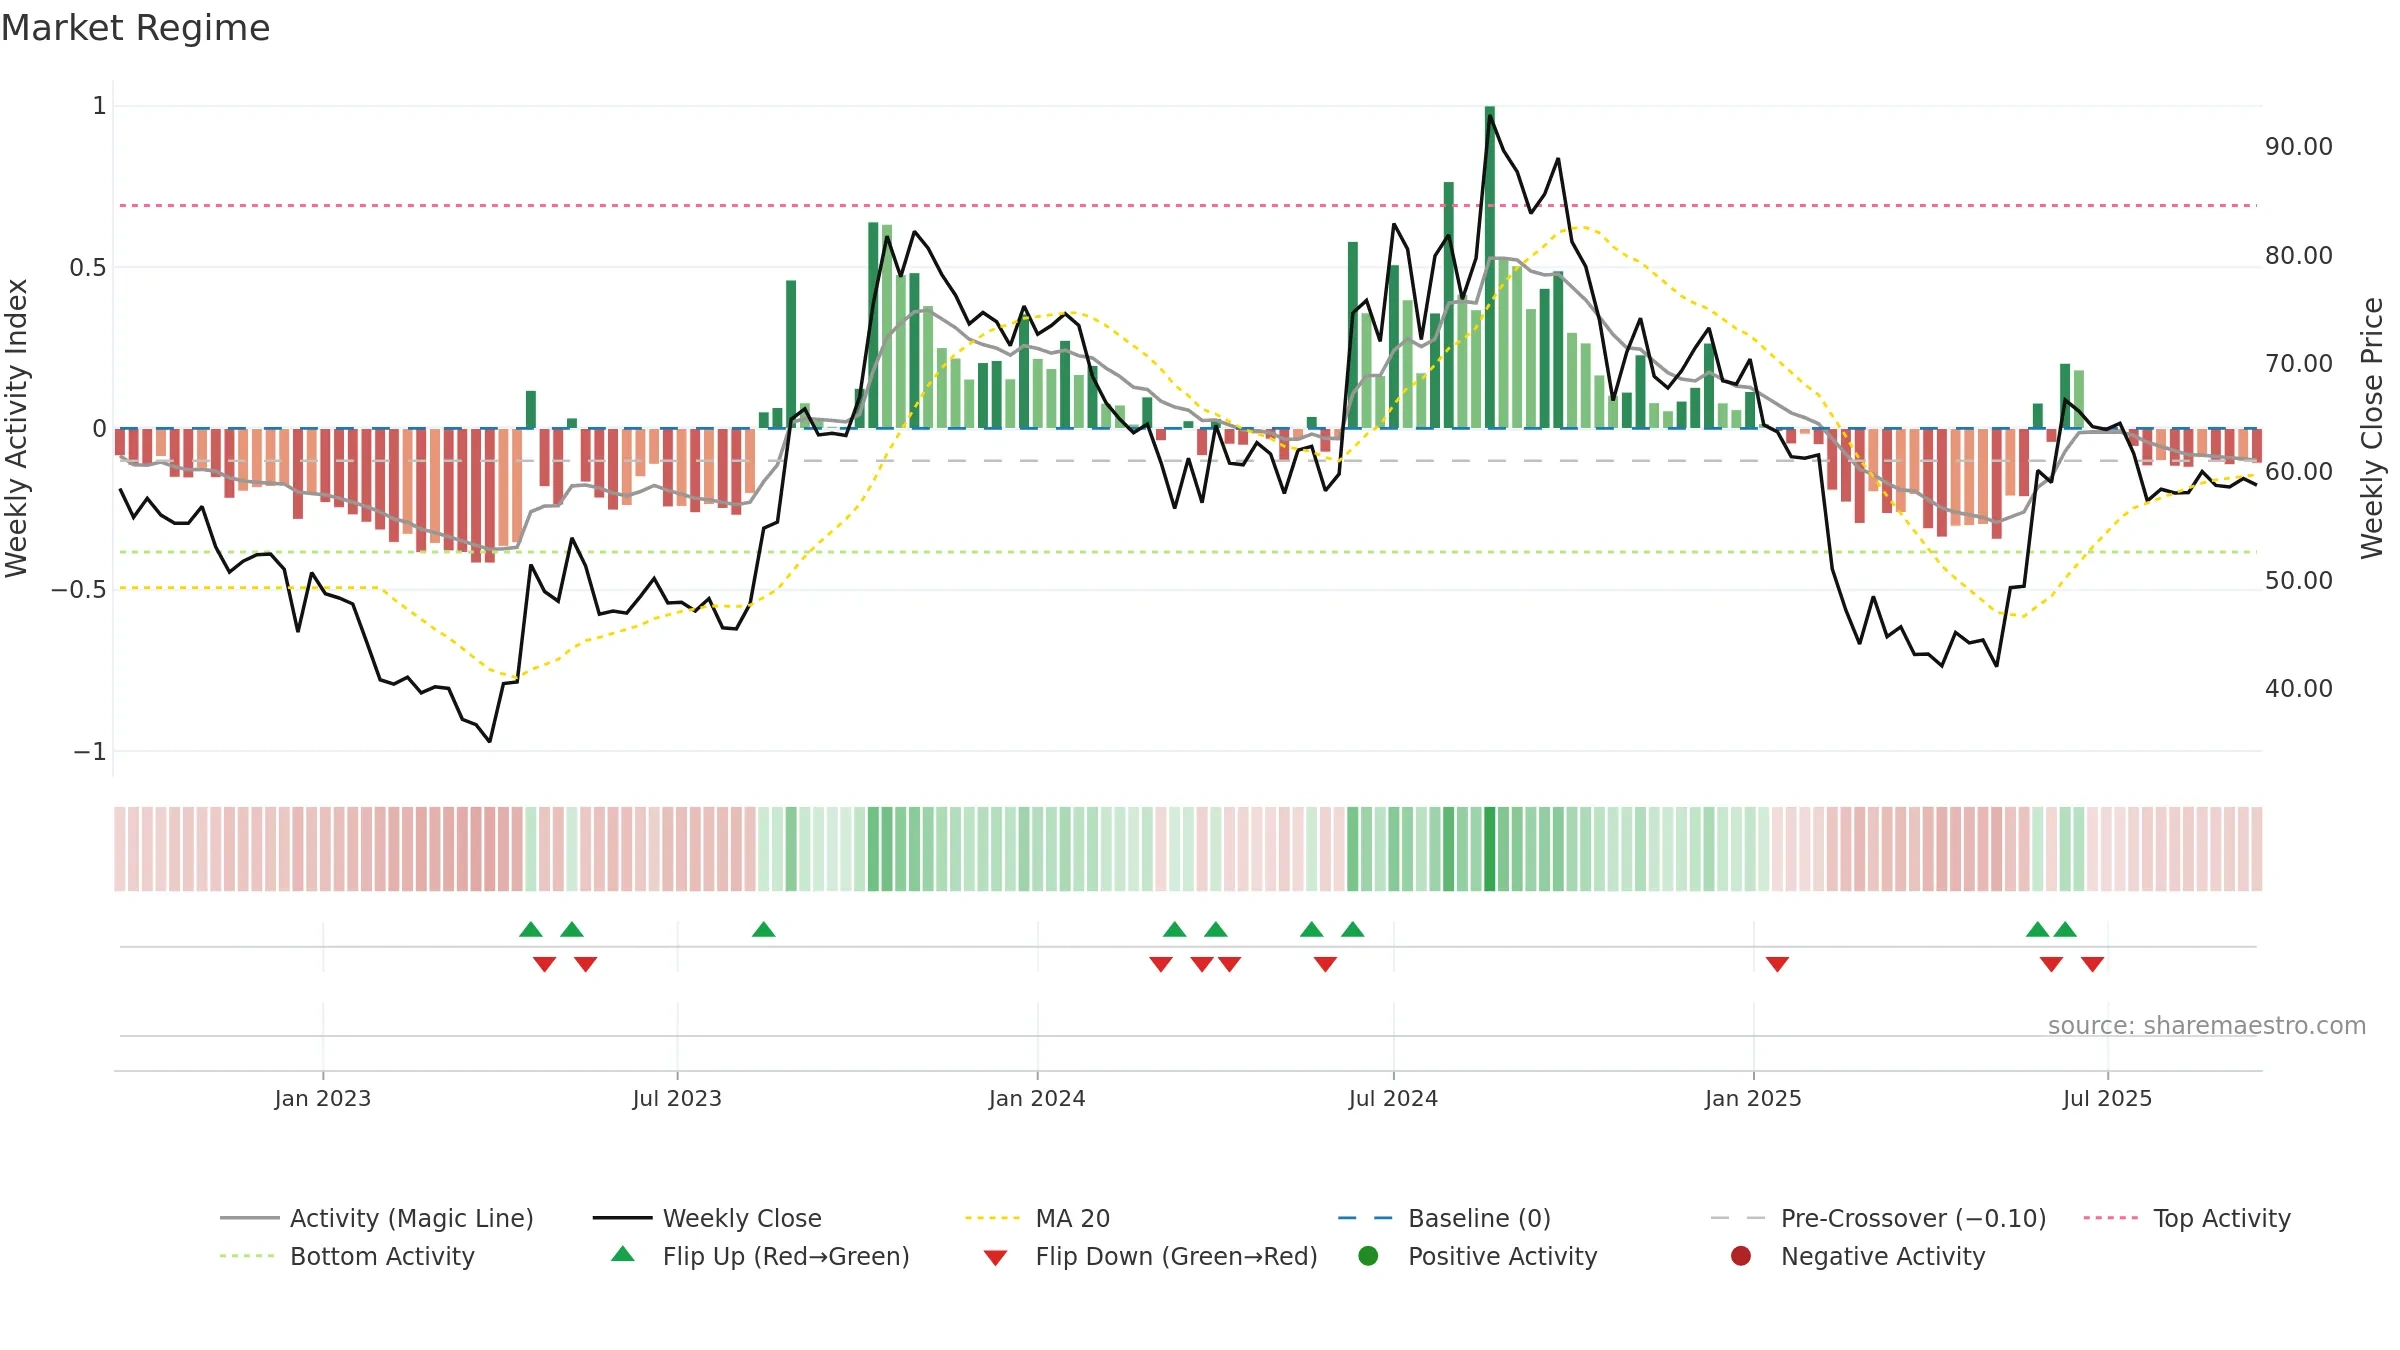Image resolution: width=2400 pixels, height=1350 pixels.
Task: Click the −1 activity axis label
Action: (90, 752)
